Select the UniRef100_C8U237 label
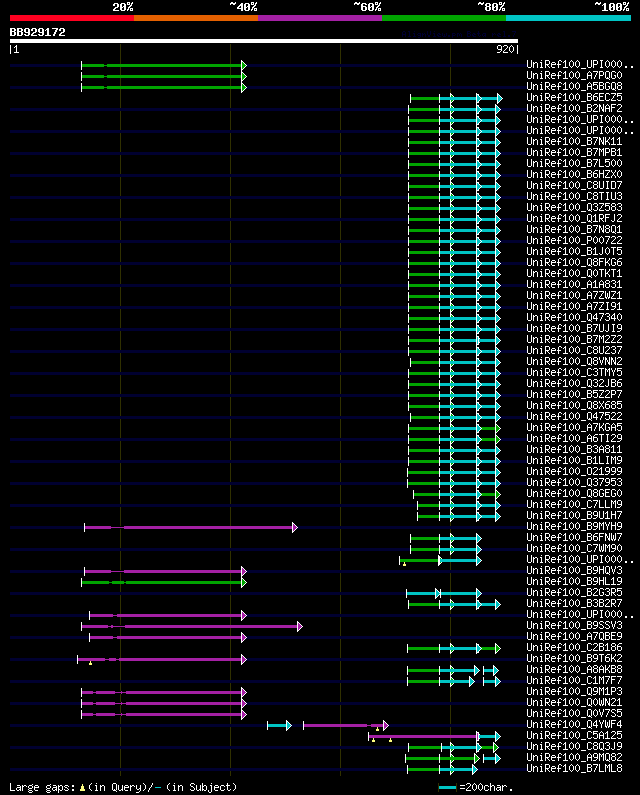Viewport: 640px width, 795px height. (574, 350)
